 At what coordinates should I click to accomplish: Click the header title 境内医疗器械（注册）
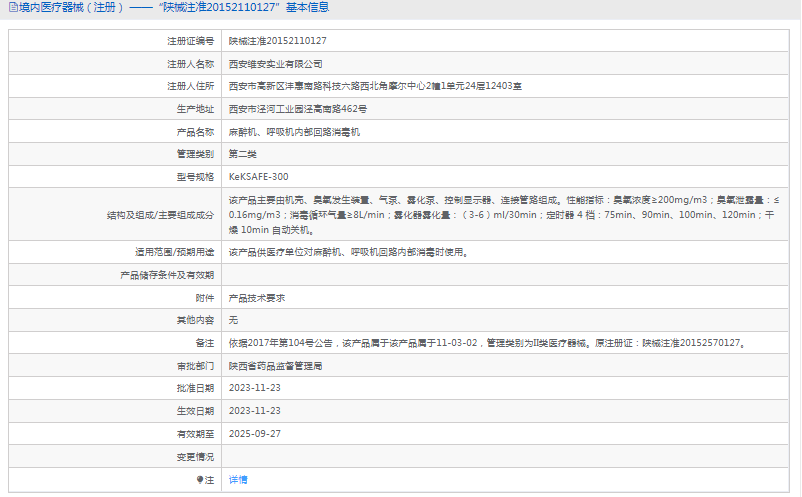tap(68, 8)
